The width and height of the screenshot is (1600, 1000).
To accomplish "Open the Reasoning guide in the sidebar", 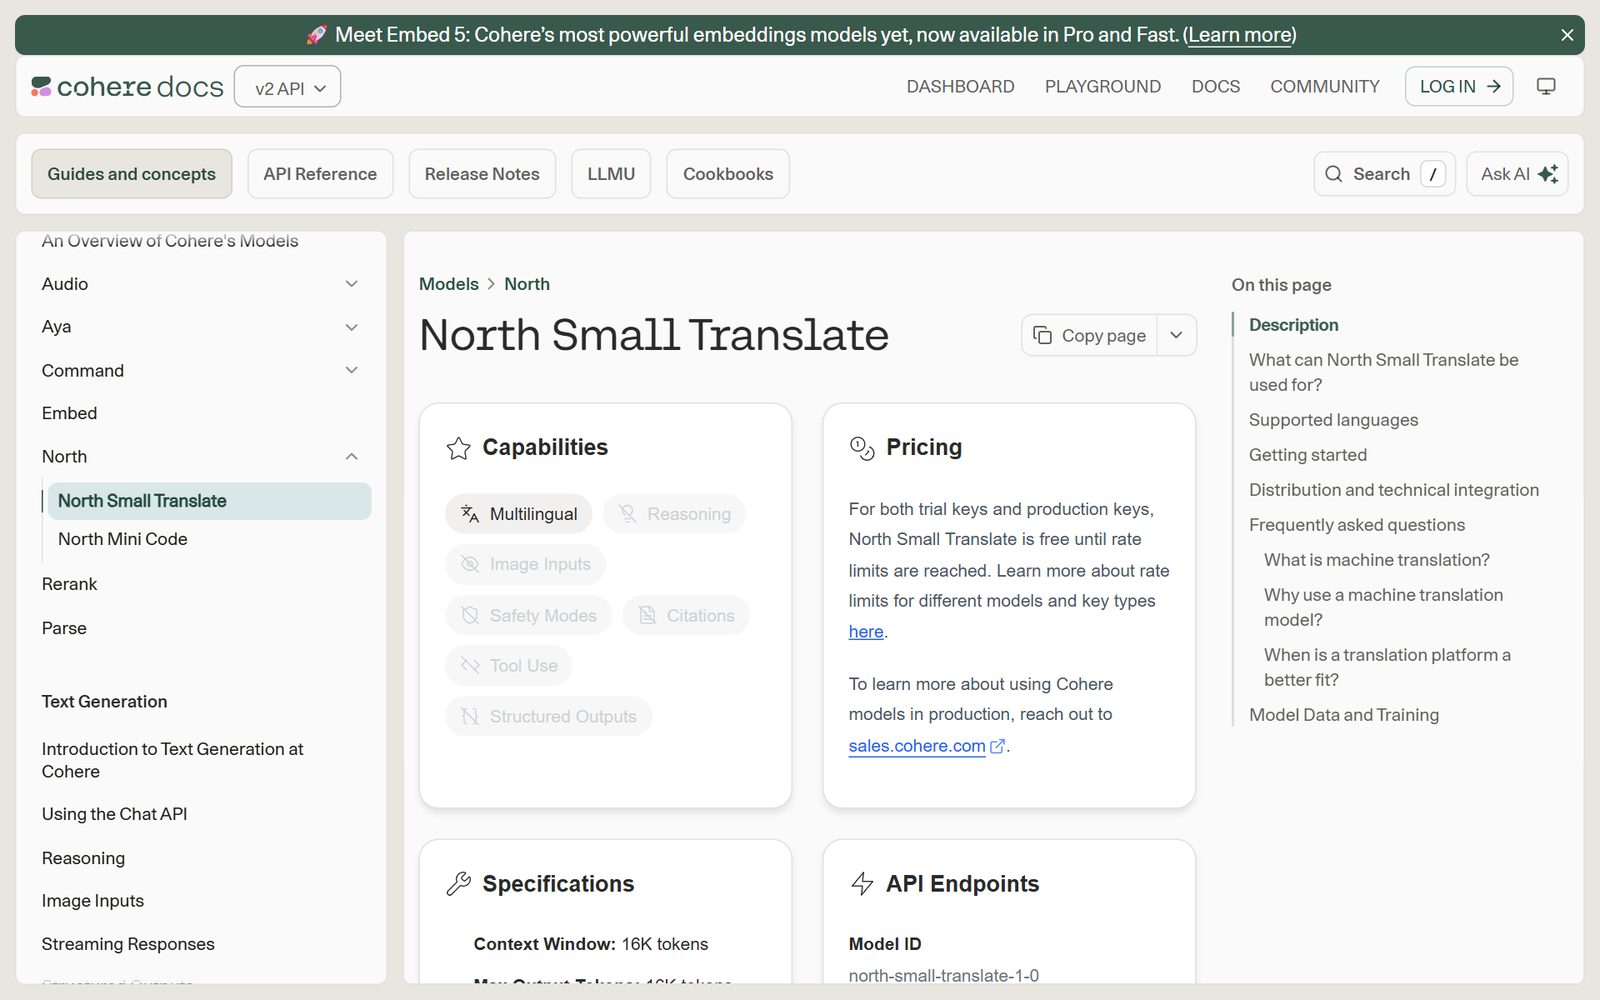I will click(x=83, y=858).
